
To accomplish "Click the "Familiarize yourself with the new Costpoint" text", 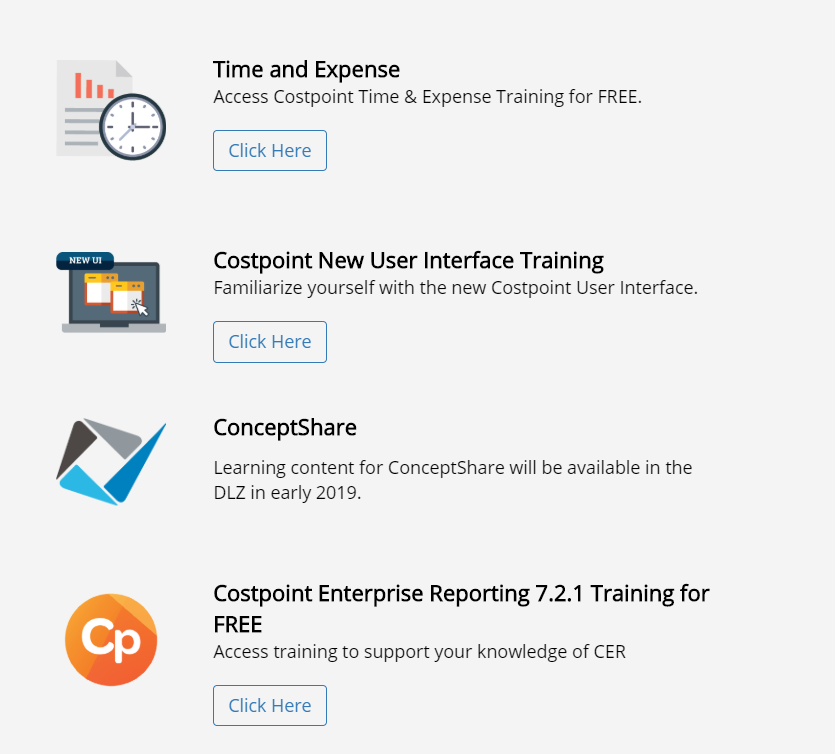I will tap(455, 287).
